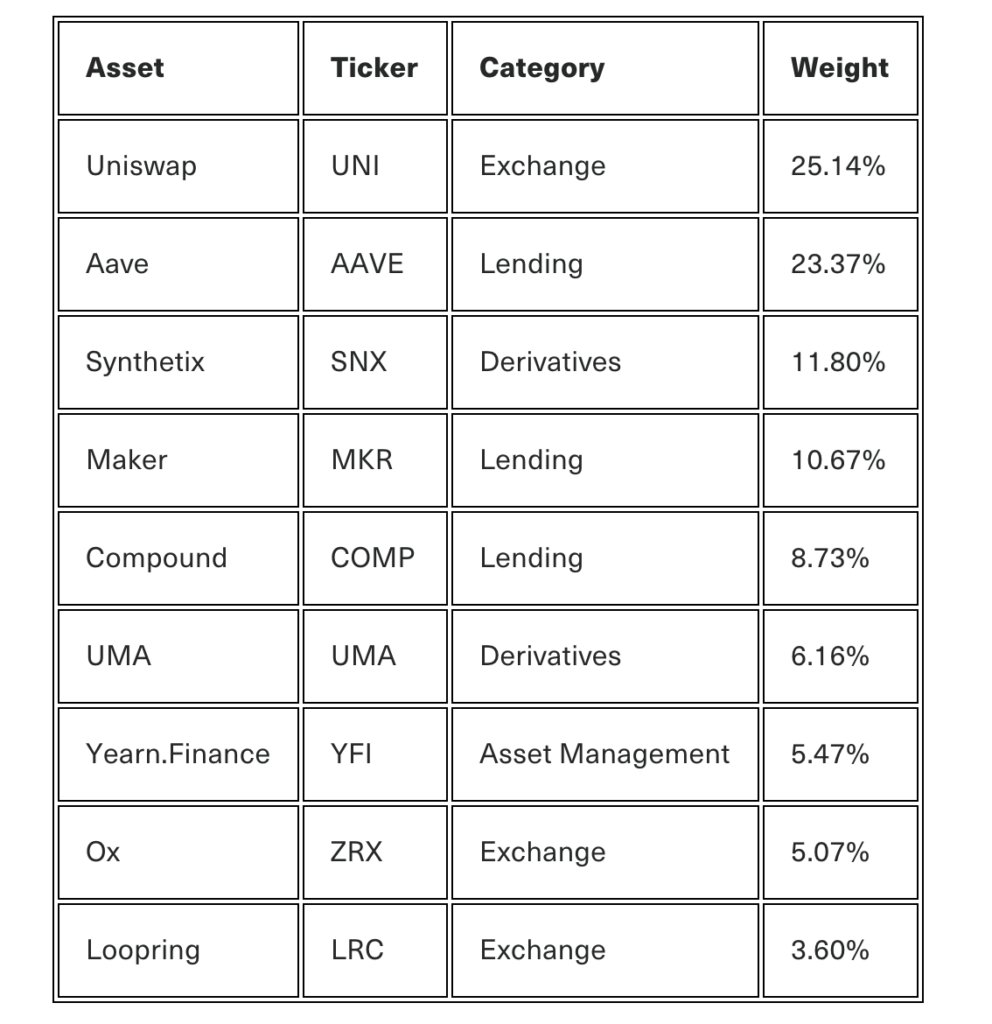Select the Synthetix asset name
992x1024 pixels.
[x=145, y=362]
